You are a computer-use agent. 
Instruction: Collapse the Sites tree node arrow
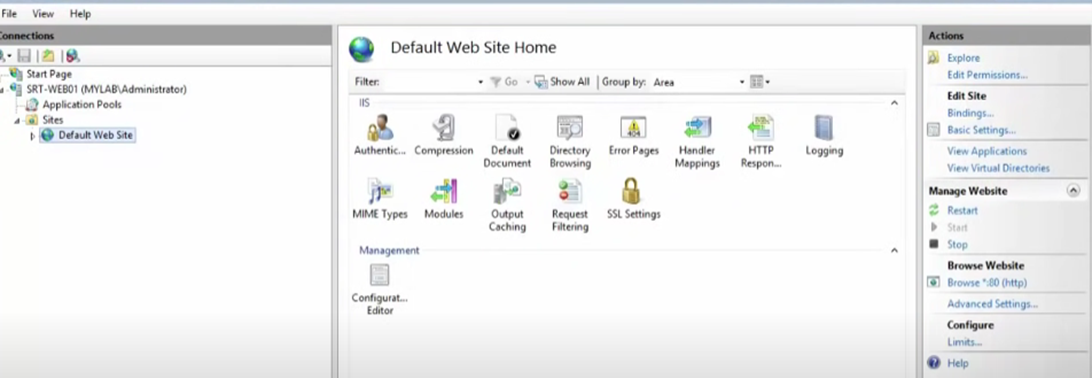coord(17,120)
